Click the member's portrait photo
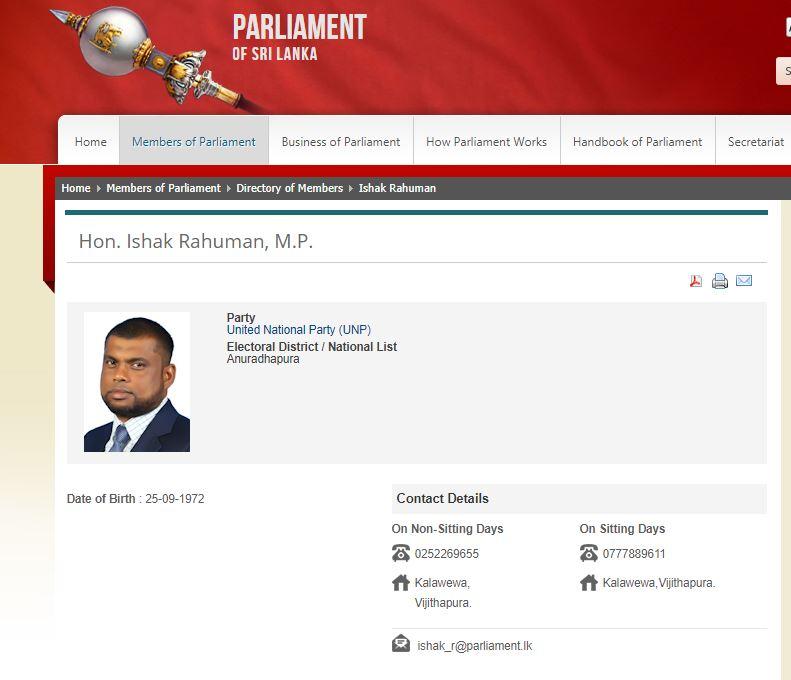The height and width of the screenshot is (680, 791). [x=137, y=382]
